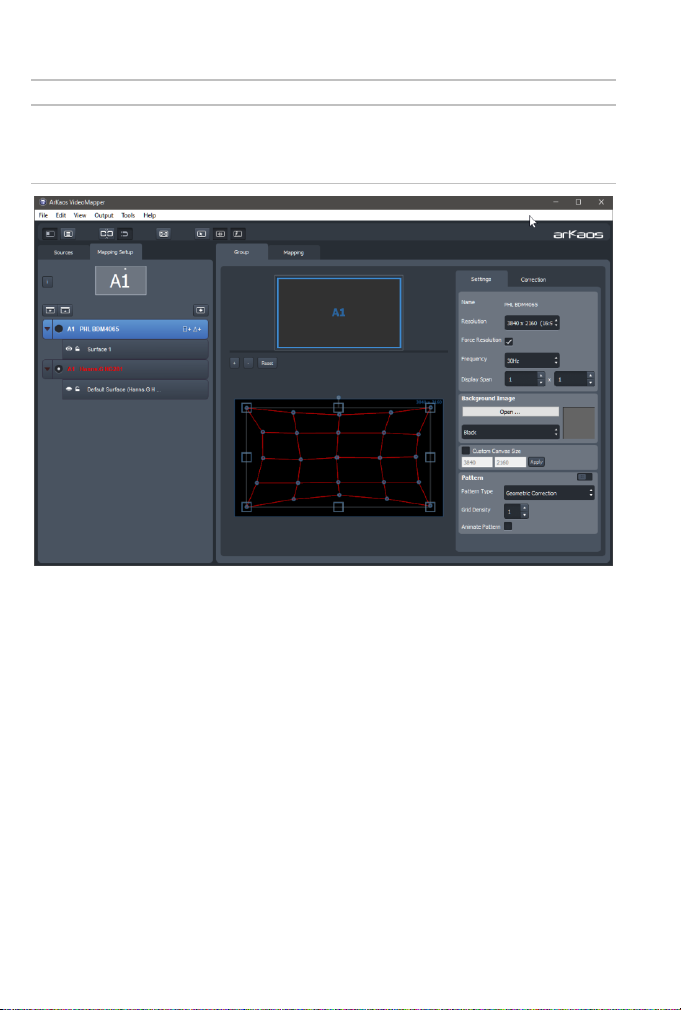681x1010 pixels.
Task: Select the A1 display rectangle in Group view
Action: (x=339, y=313)
